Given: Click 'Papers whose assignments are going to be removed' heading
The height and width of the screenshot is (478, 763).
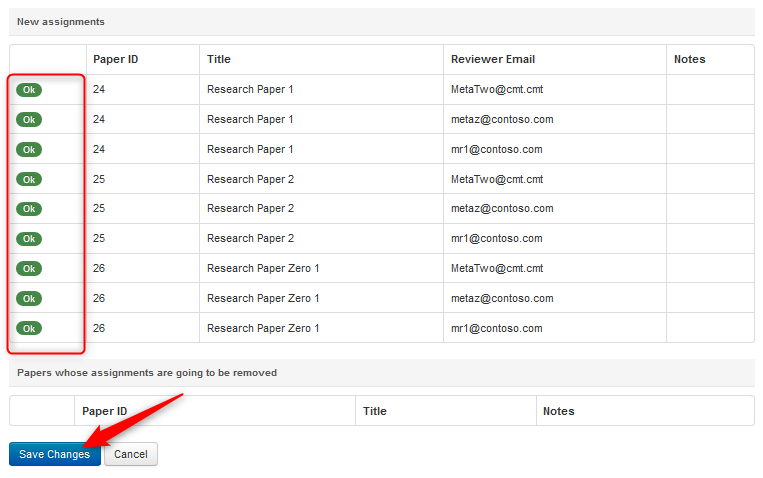Looking at the screenshot, I should point(147,372).
